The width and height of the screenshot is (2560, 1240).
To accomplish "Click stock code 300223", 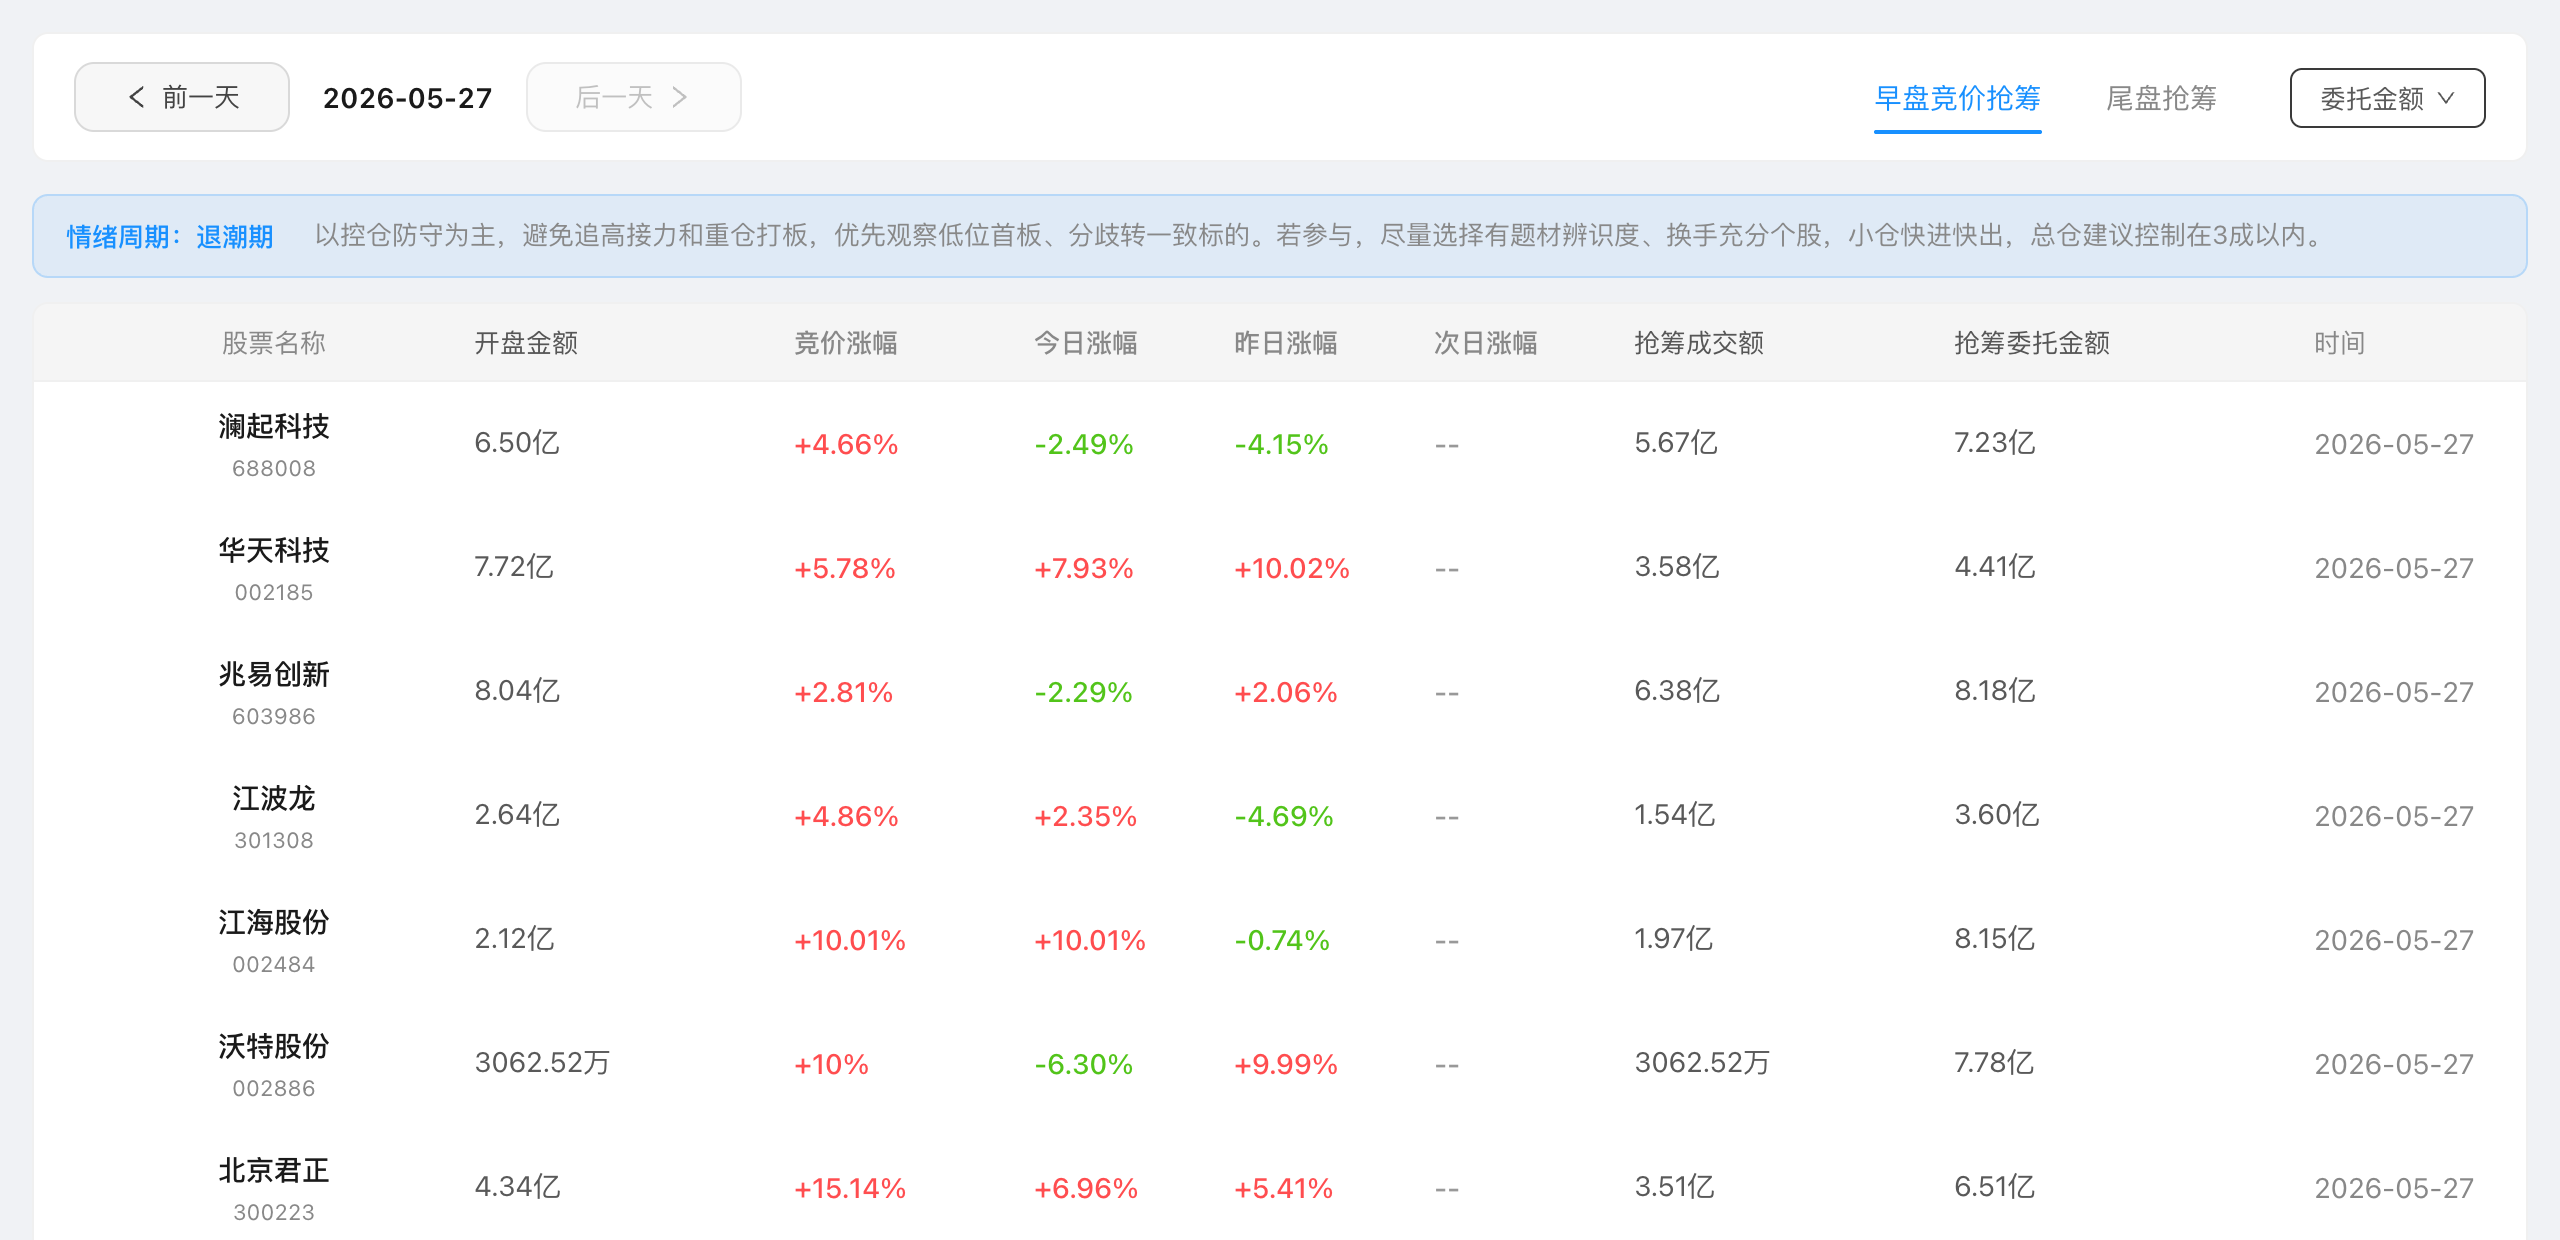I will click(274, 1212).
